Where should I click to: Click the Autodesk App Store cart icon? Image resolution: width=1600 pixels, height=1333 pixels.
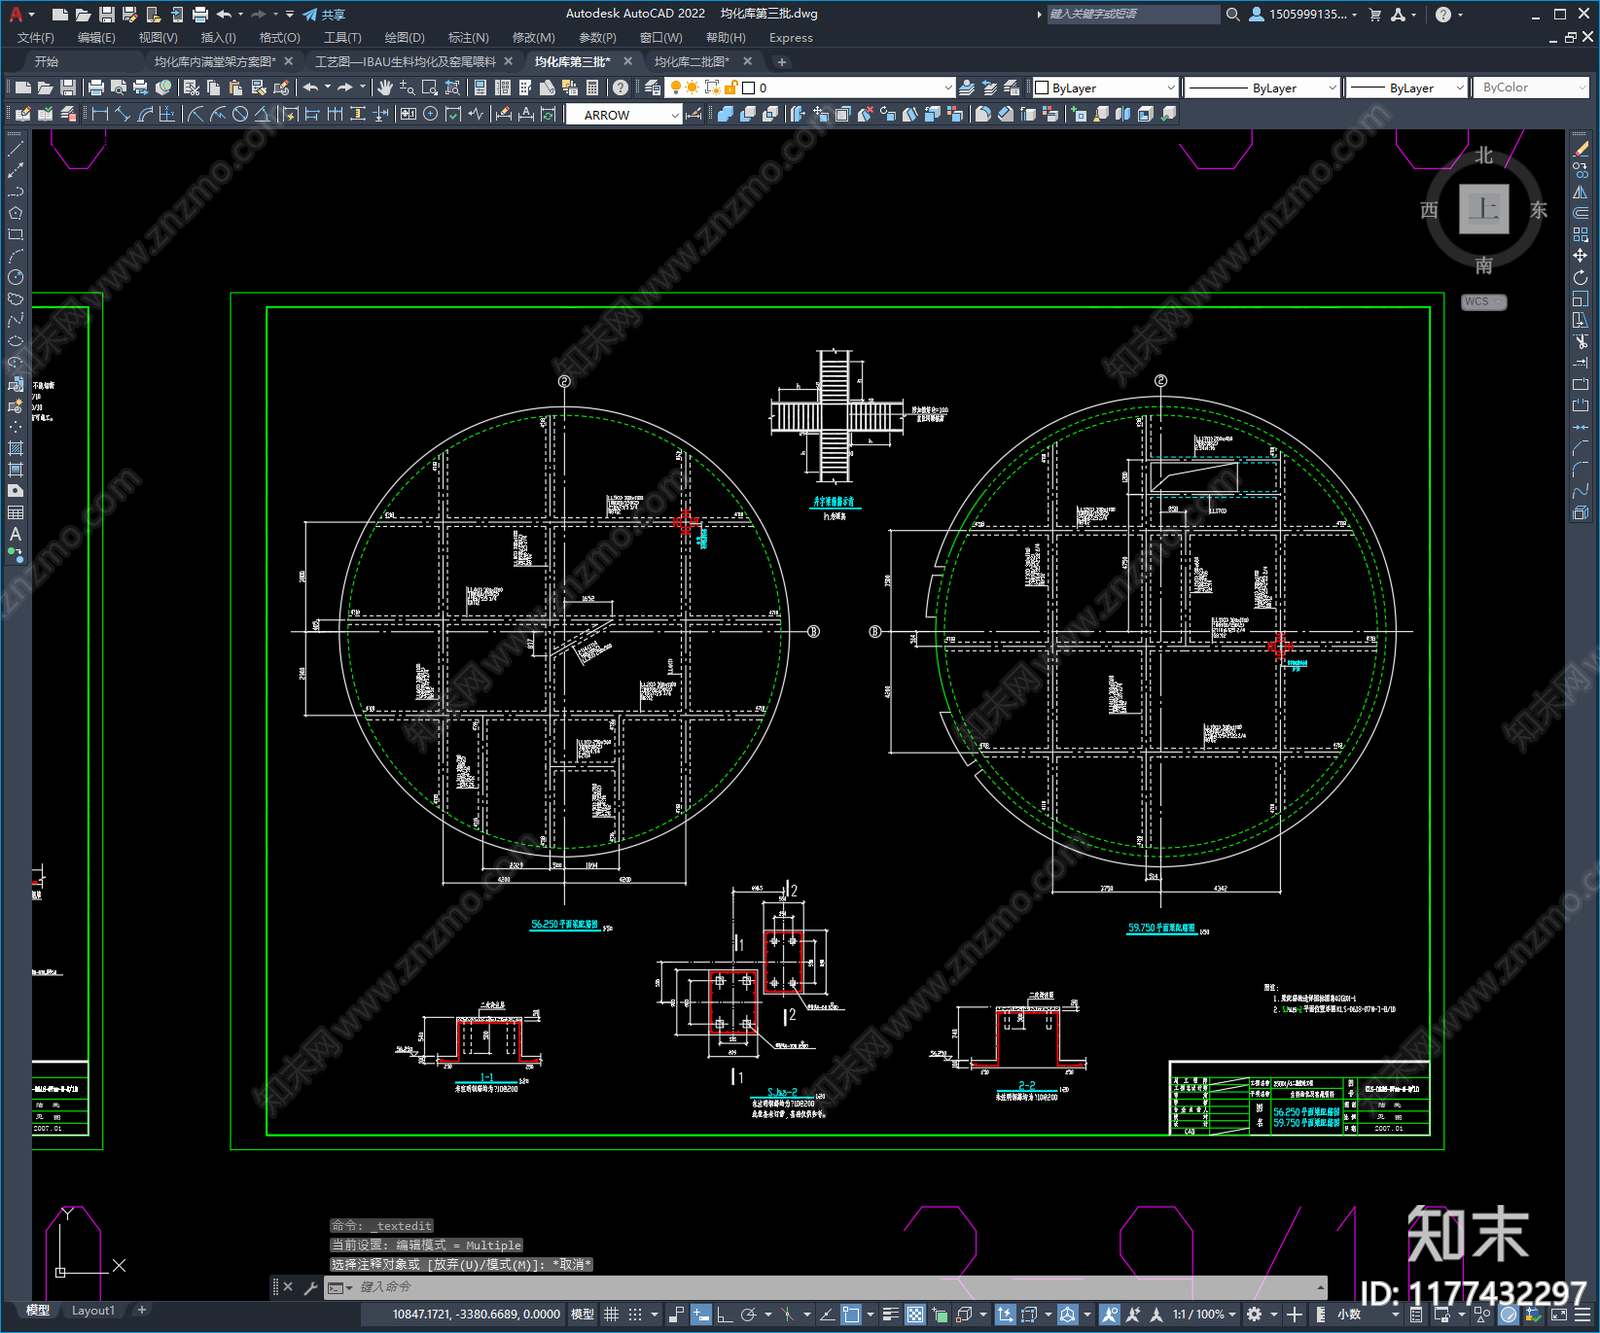[1375, 14]
